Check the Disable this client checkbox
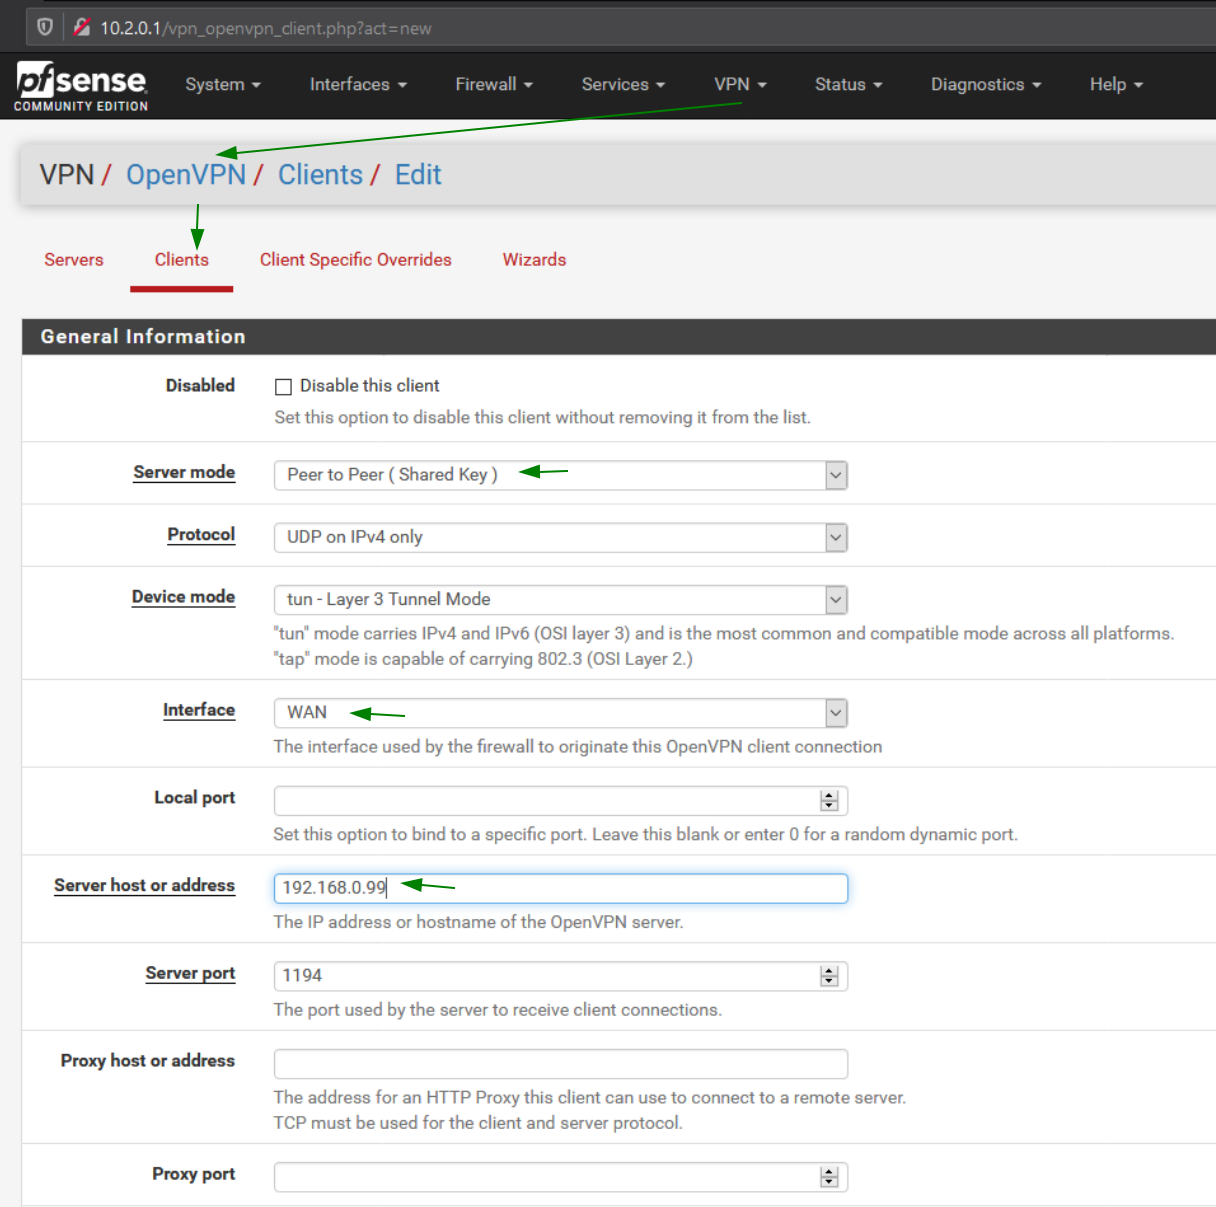The width and height of the screenshot is (1216, 1207). (283, 387)
